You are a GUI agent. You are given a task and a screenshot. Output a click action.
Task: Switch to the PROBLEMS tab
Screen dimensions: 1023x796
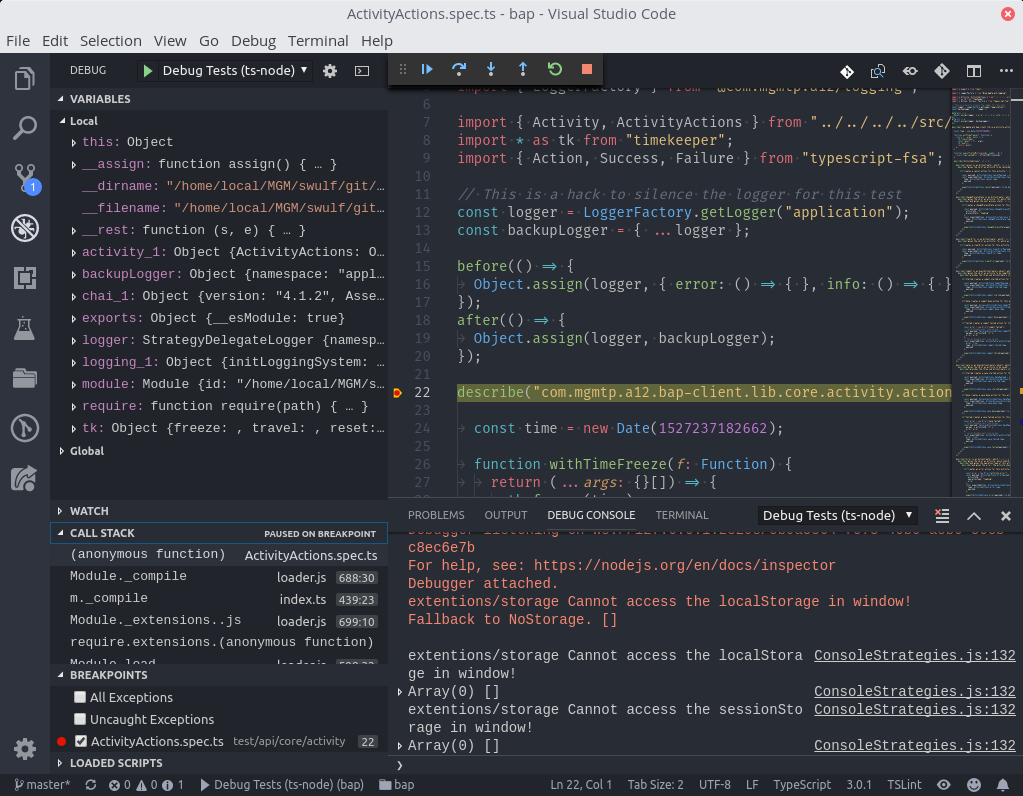436,515
